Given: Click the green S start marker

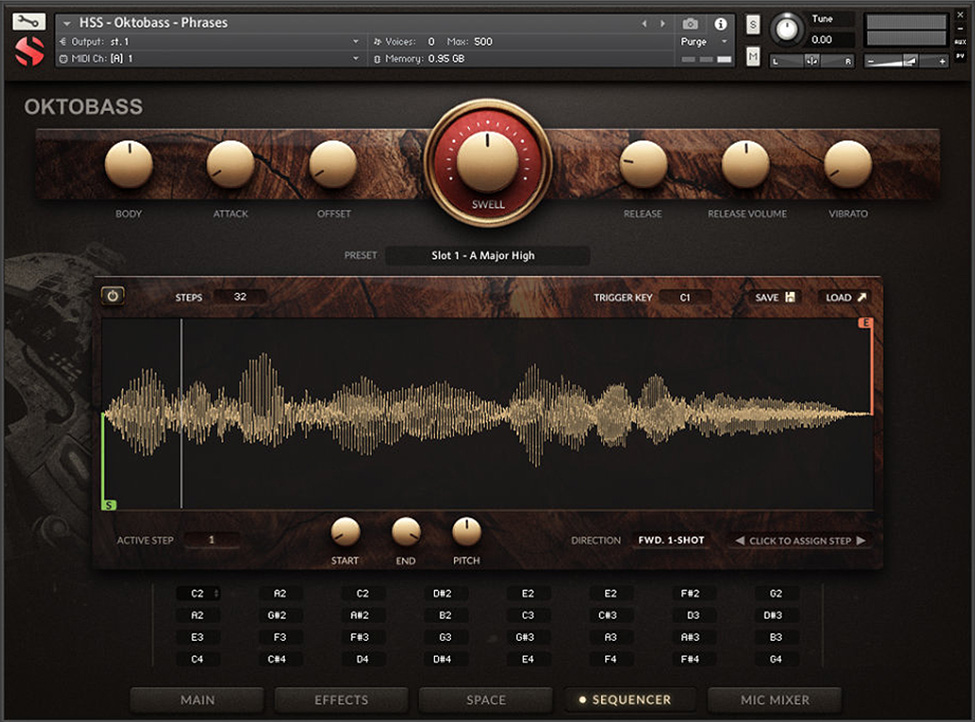Looking at the screenshot, I should click(109, 505).
